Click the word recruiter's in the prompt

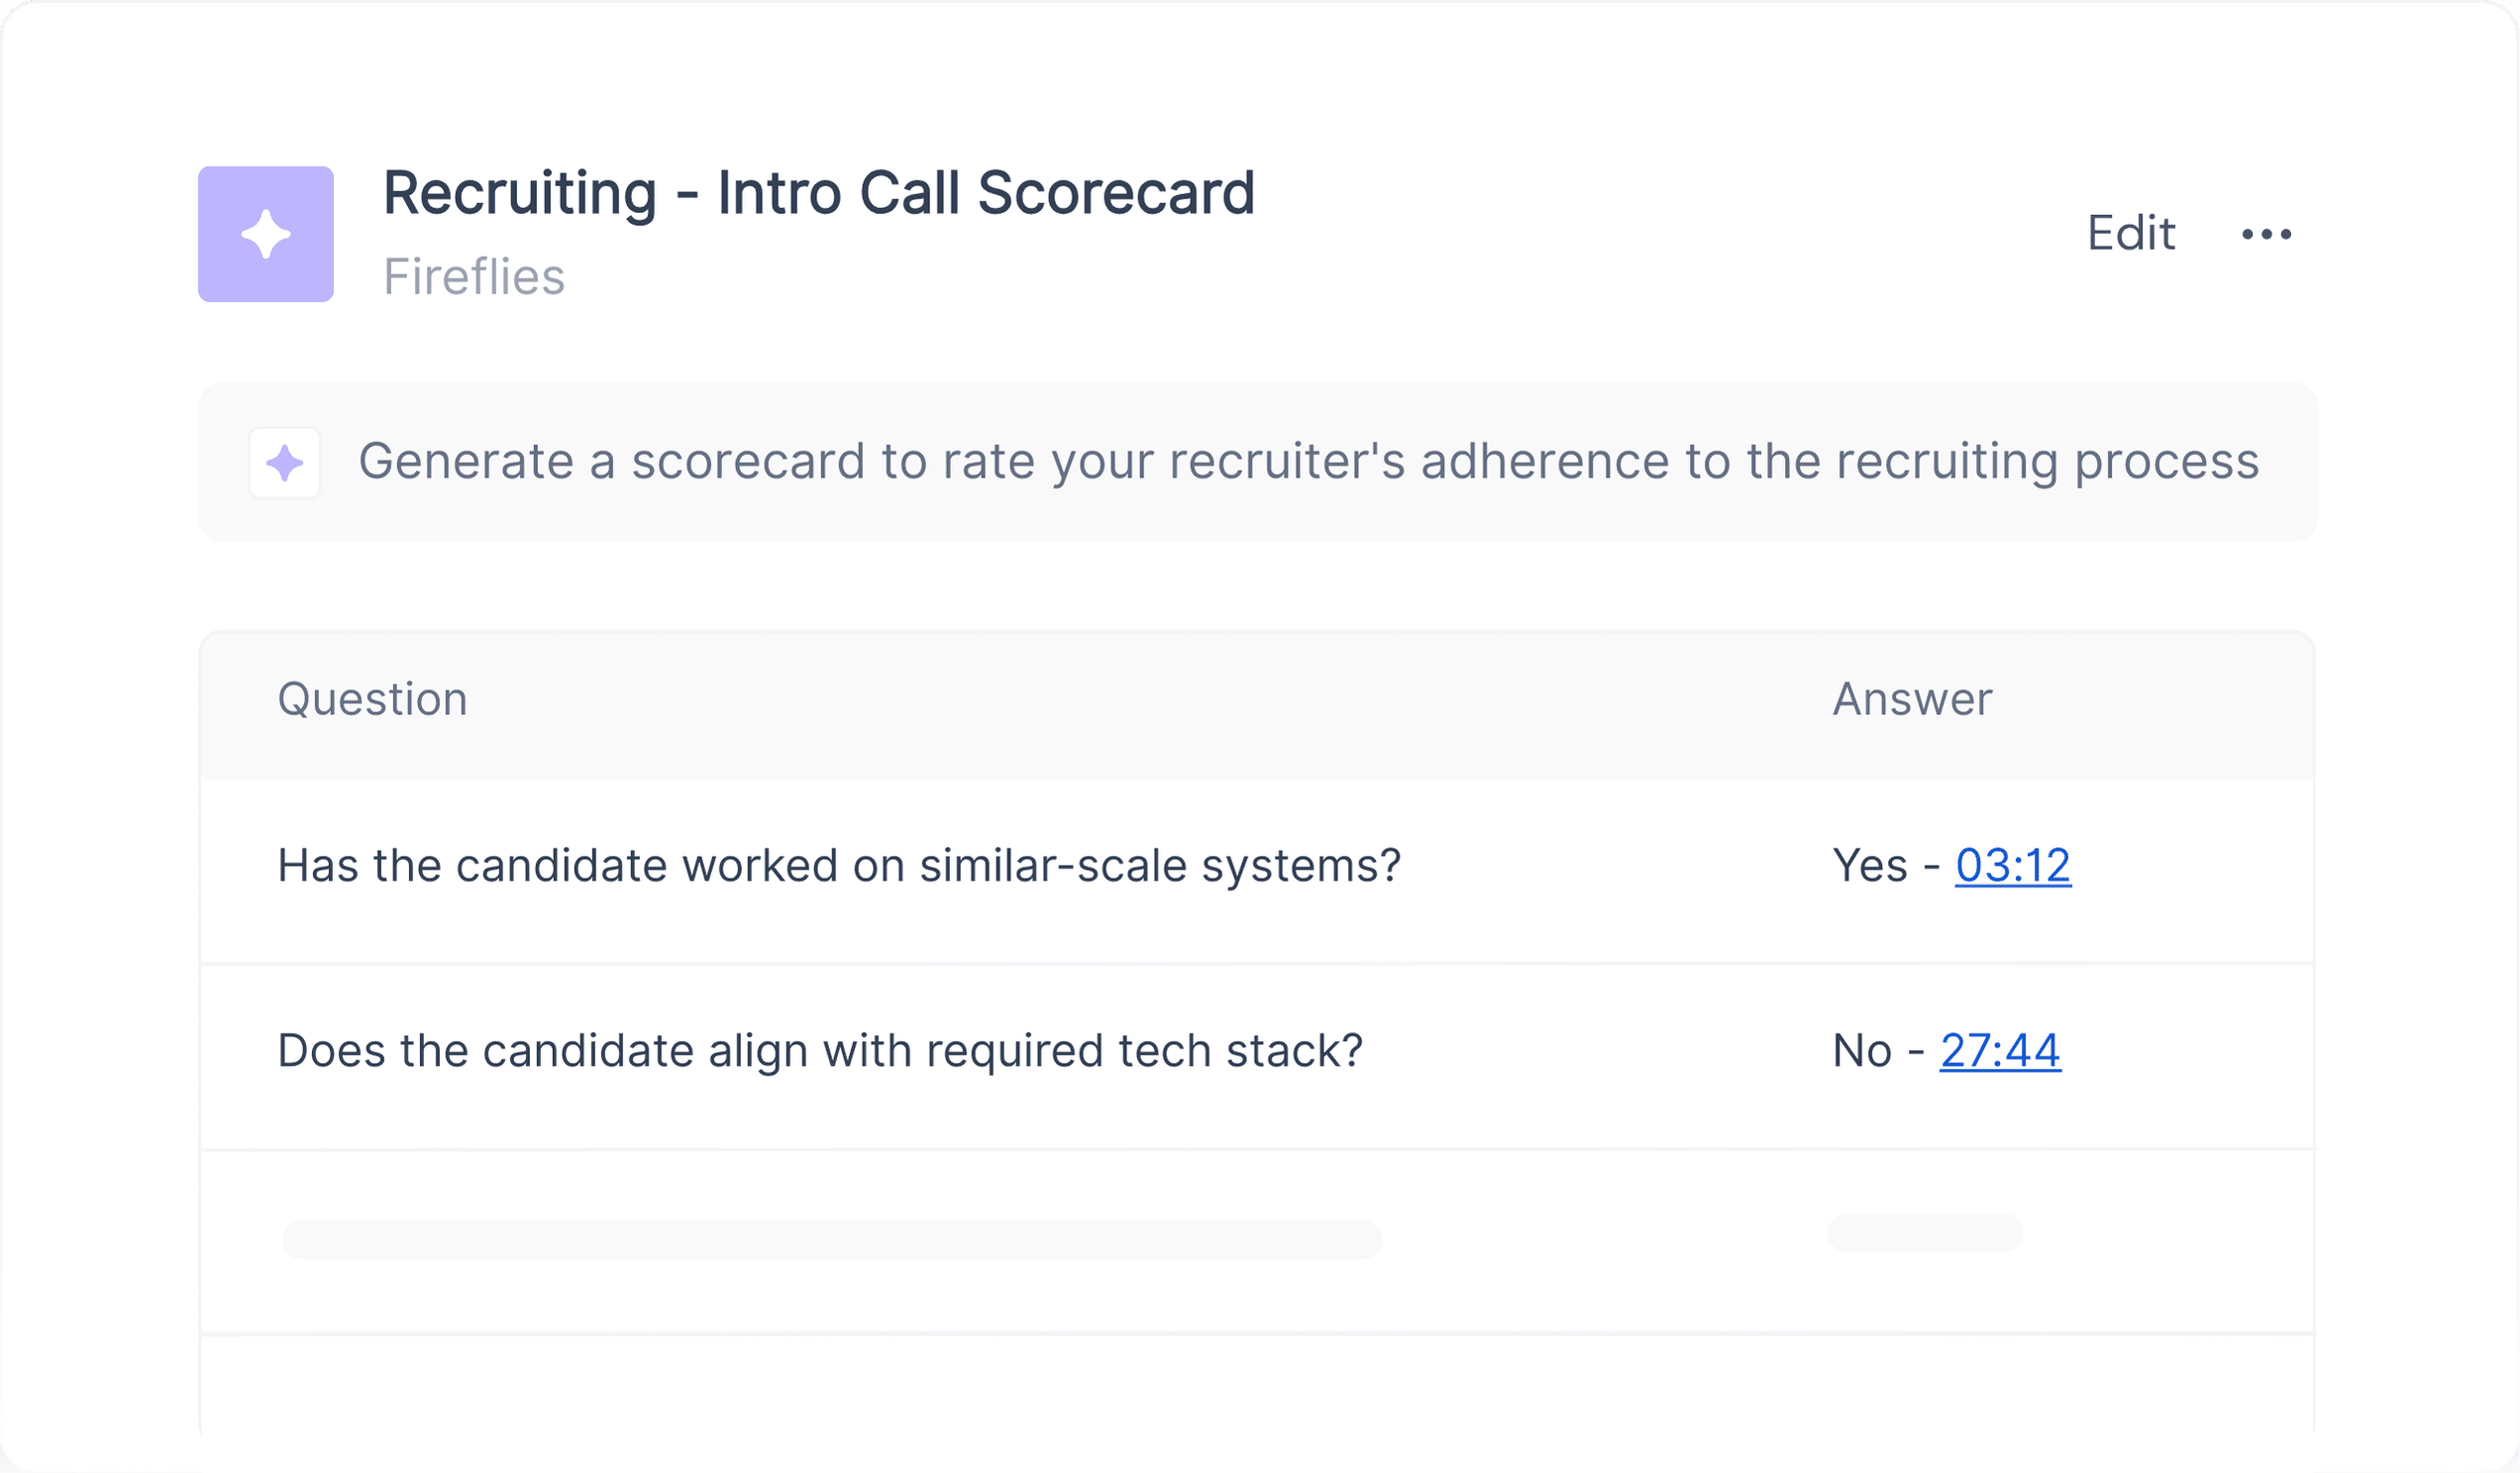(1287, 462)
